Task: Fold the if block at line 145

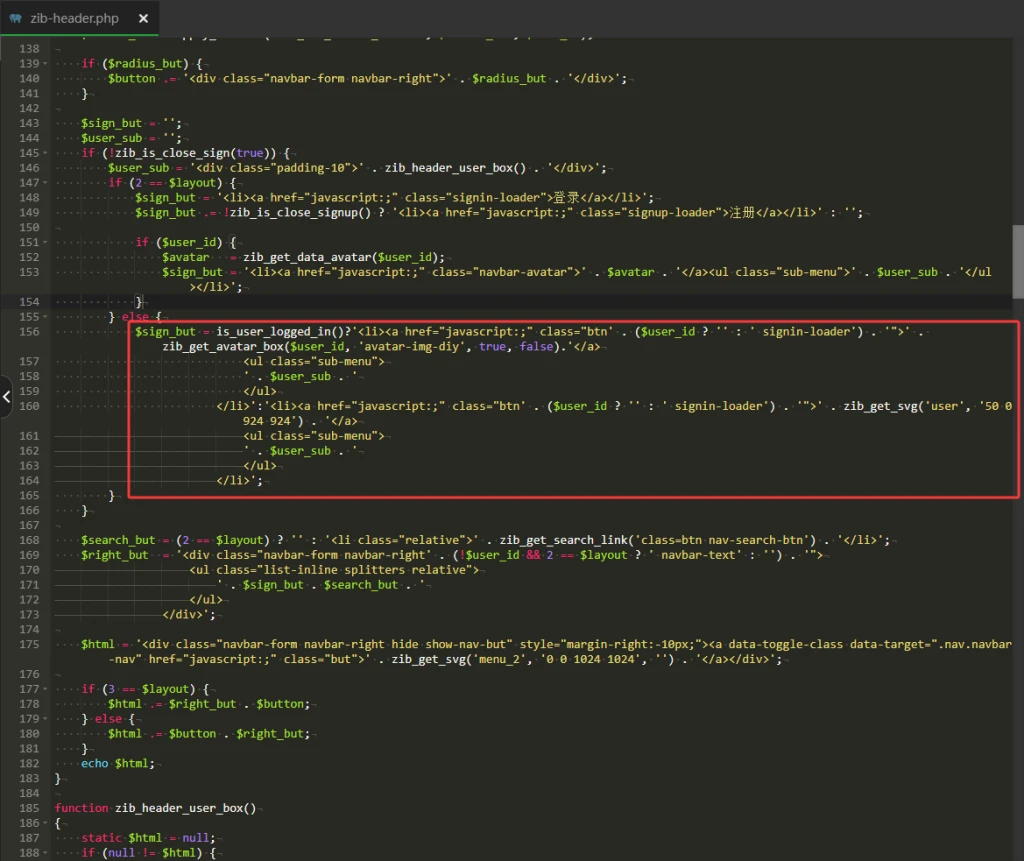Action: 47,153
